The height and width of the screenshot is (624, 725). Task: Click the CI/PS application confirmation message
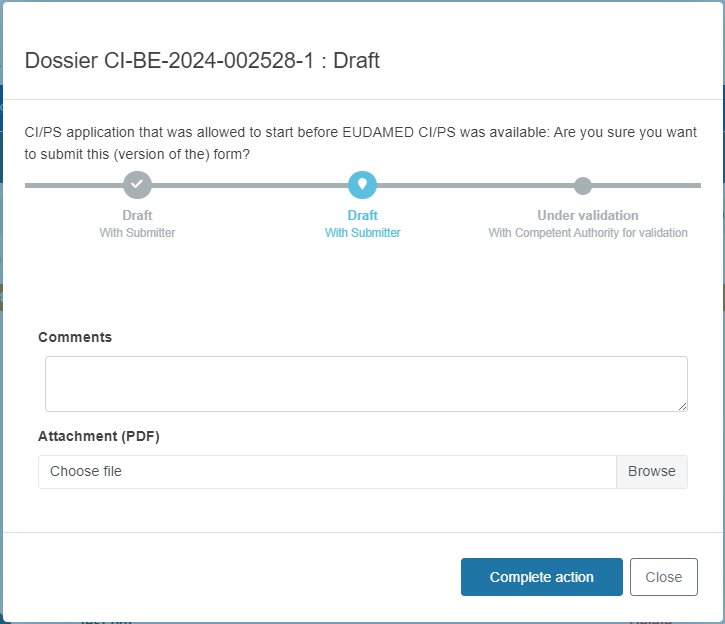coord(361,143)
